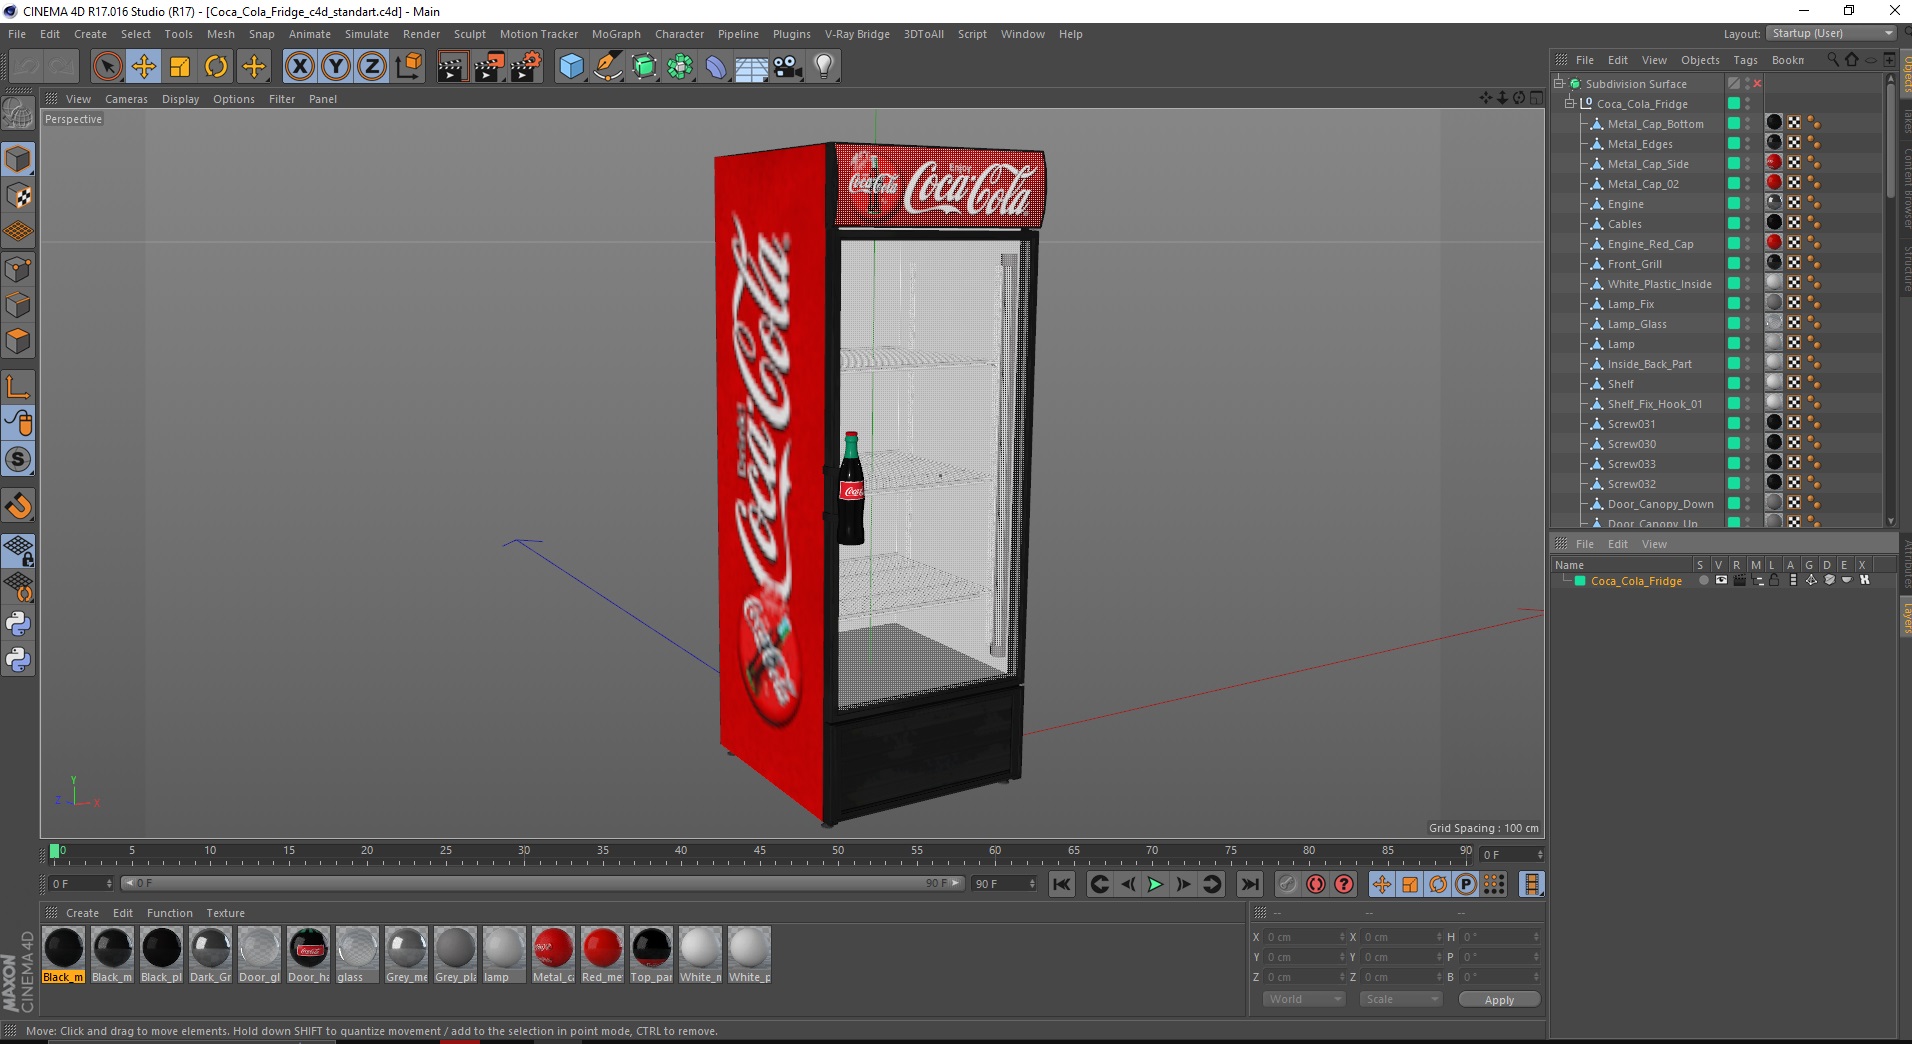Activate the Scale tool
Image resolution: width=1912 pixels, height=1044 pixels.
pos(180,67)
